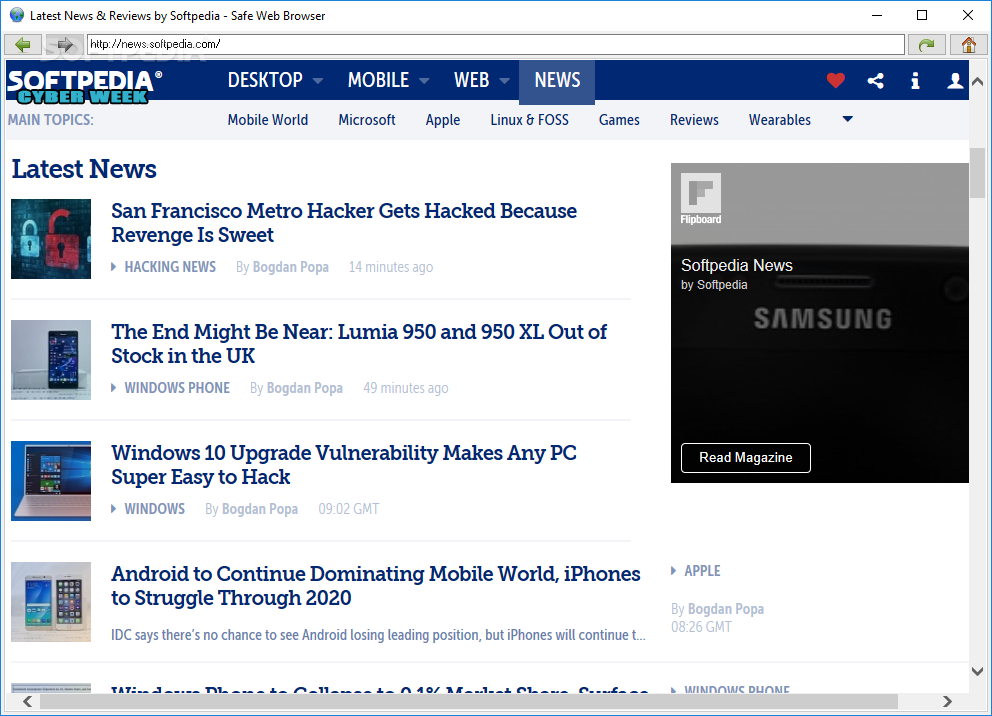Click the IDC says article summary text
The image size is (992, 716).
click(x=378, y=634)
